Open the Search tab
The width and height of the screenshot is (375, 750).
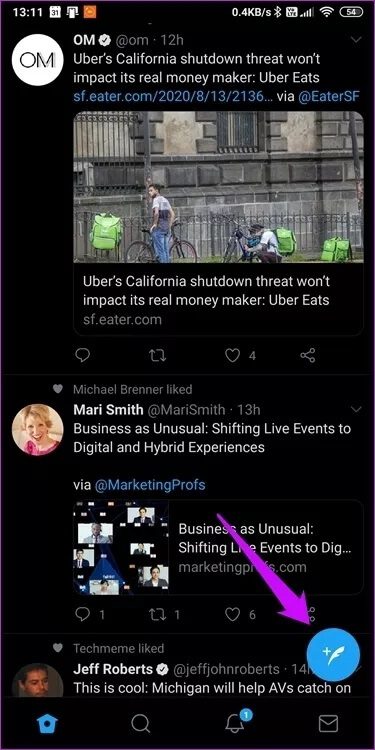coord(141,723)
